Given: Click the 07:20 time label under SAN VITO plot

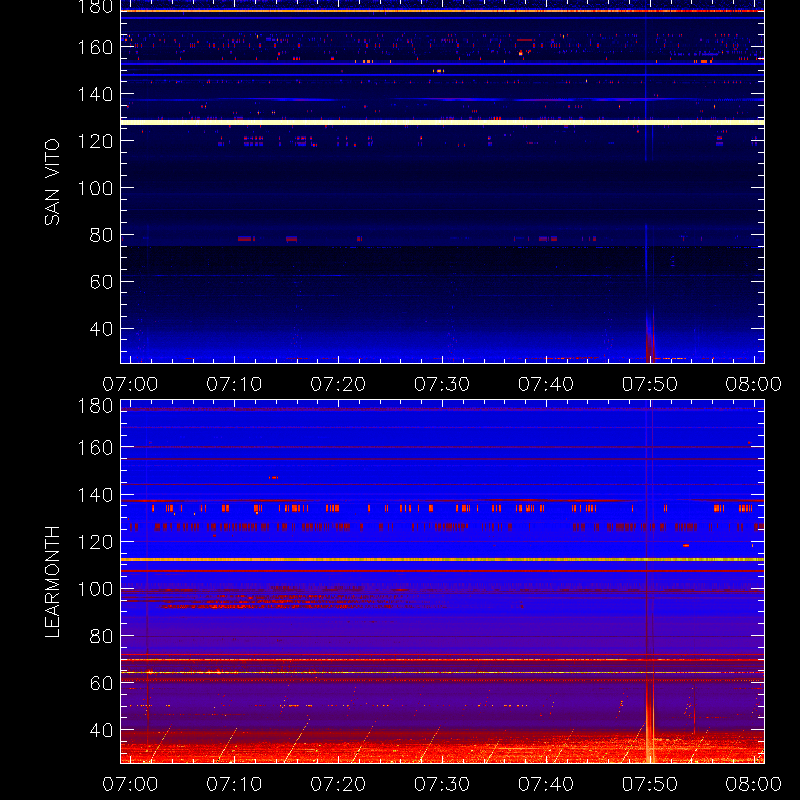Looking at the screenshot, I should [338, 384].
